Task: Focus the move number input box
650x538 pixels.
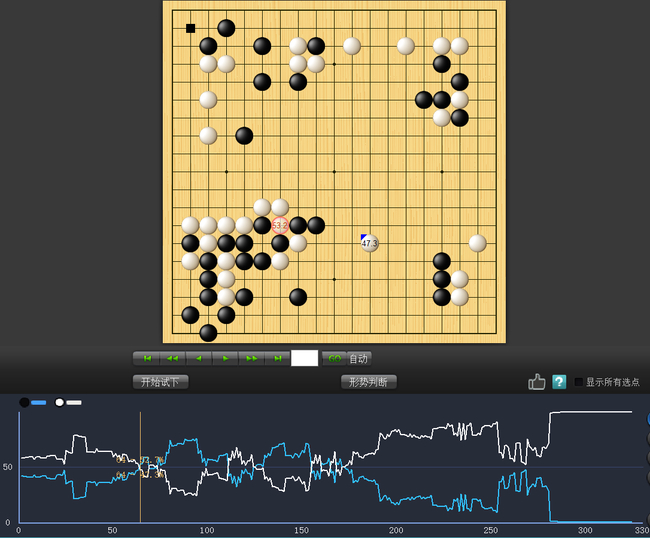Action: 305,358
